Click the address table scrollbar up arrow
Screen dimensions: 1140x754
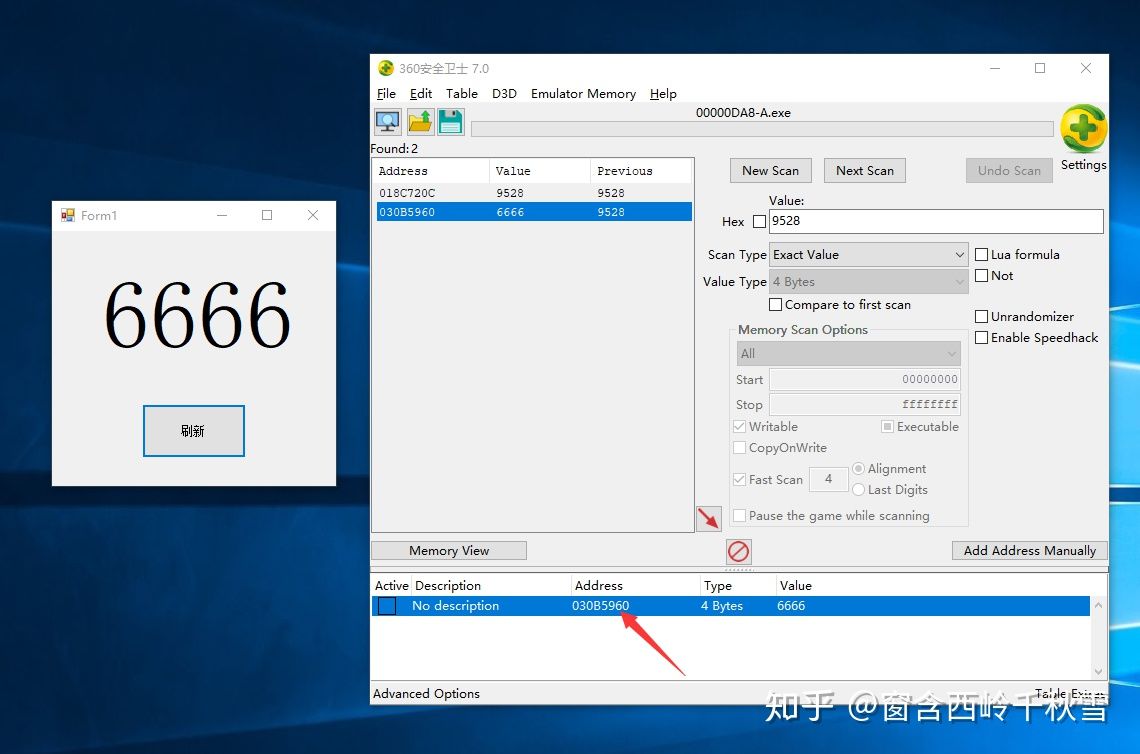(x=1098, y=605)
